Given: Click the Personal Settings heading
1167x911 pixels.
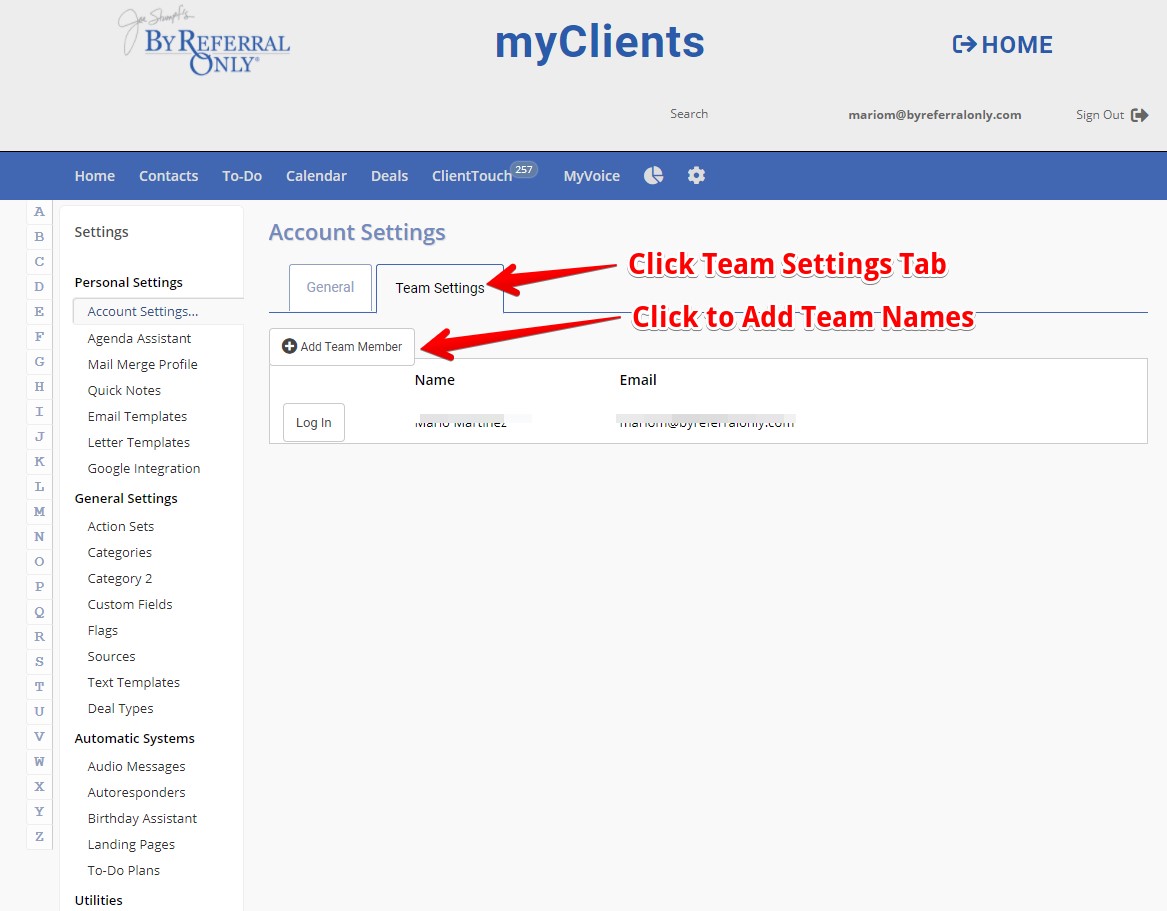Looking at the screenshot, I should 129,283.
